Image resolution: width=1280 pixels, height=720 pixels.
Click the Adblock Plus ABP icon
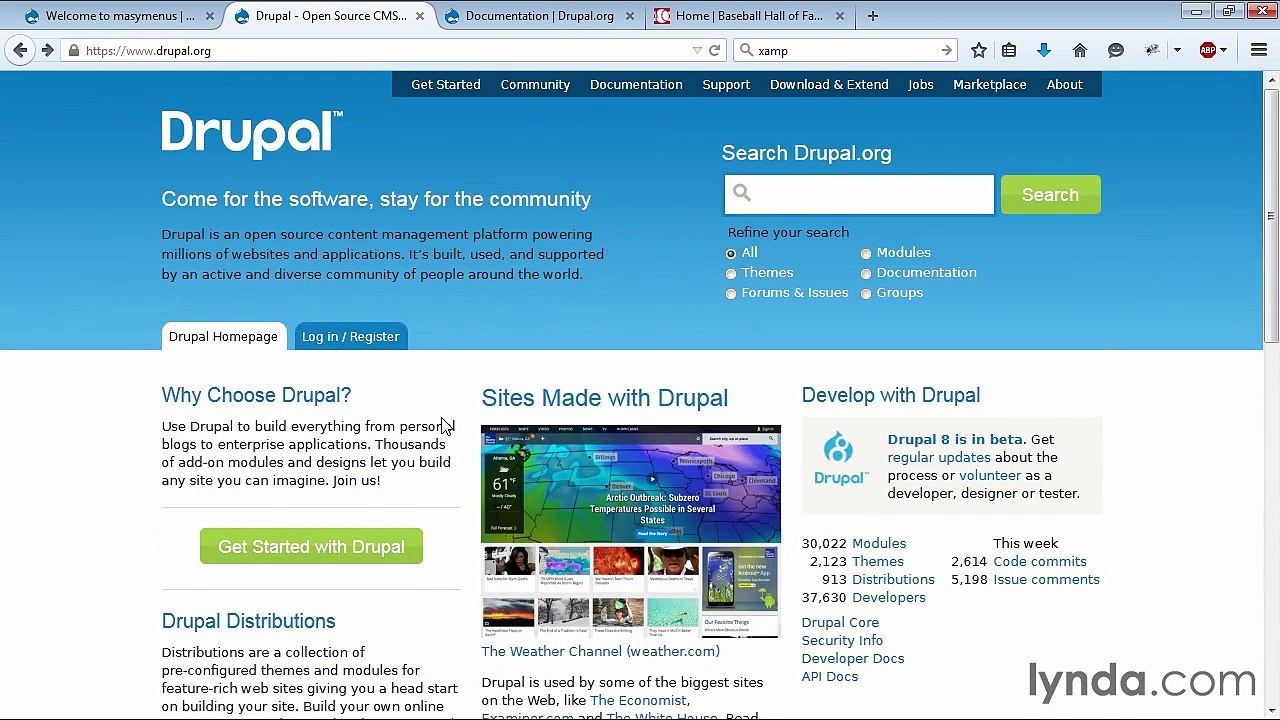(x=1208, y=50)
